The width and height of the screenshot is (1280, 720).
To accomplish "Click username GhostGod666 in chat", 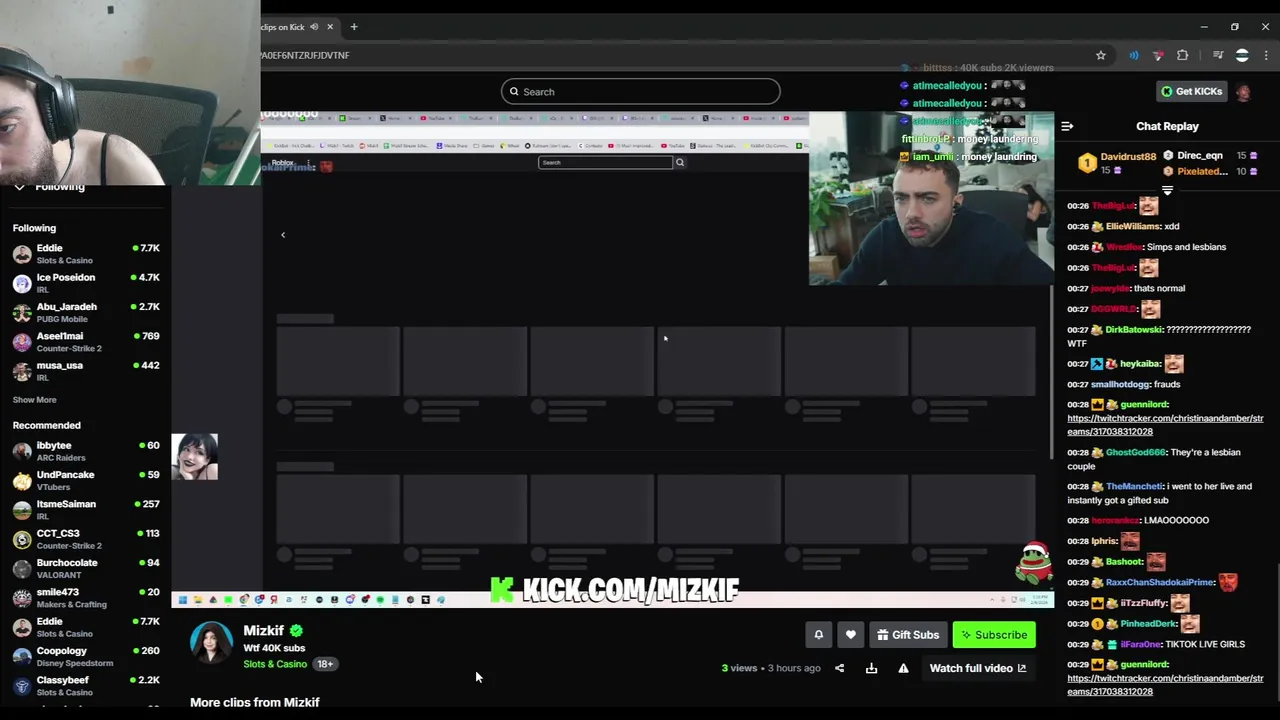I will 1136,452.
